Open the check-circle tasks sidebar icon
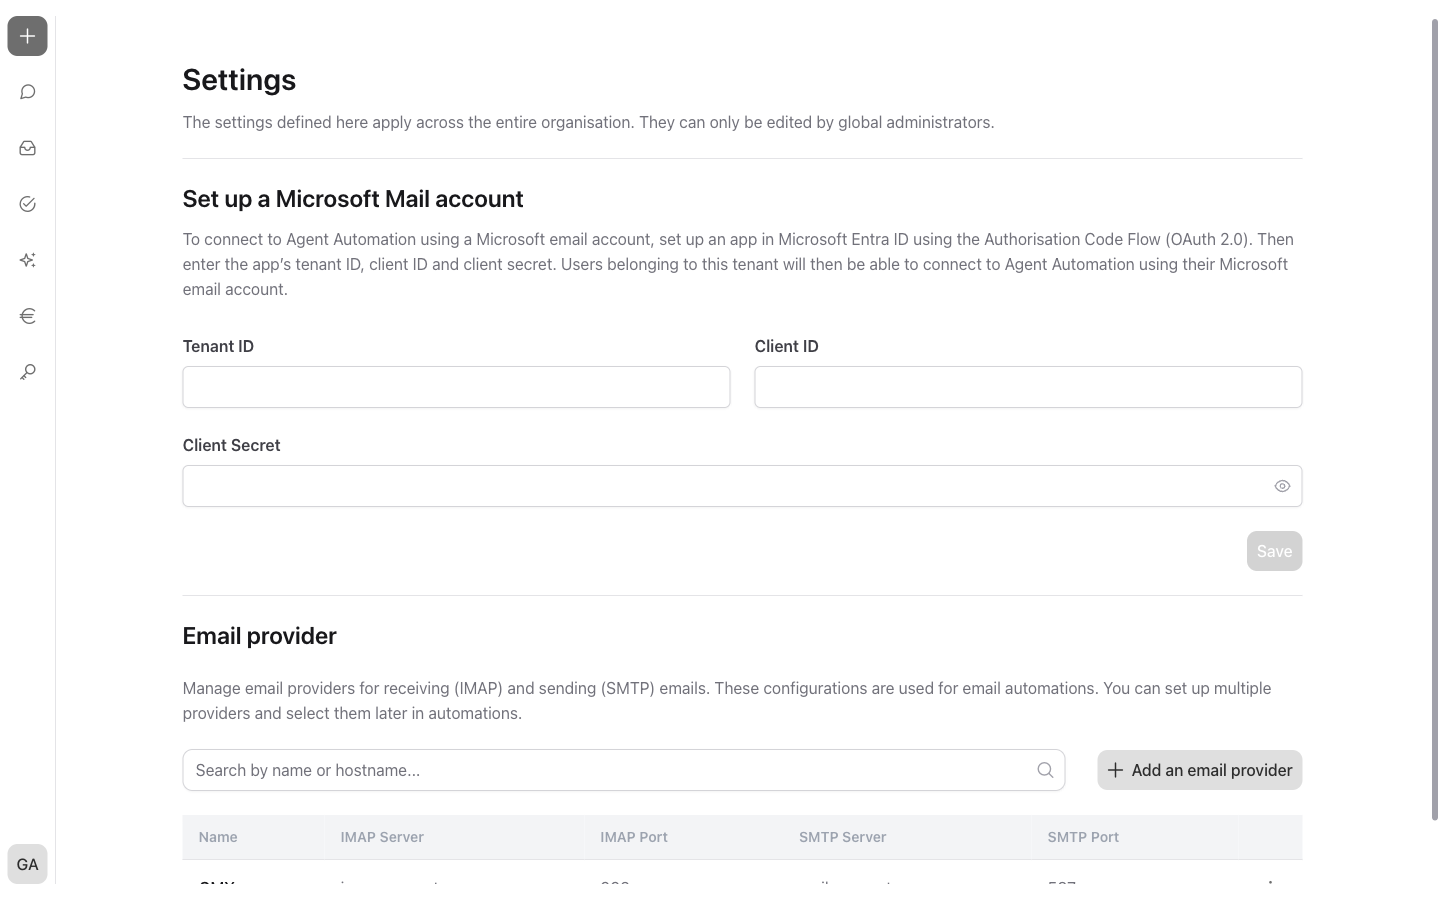The height and width of the screenshot is (900, 1440). coord(27,204)
